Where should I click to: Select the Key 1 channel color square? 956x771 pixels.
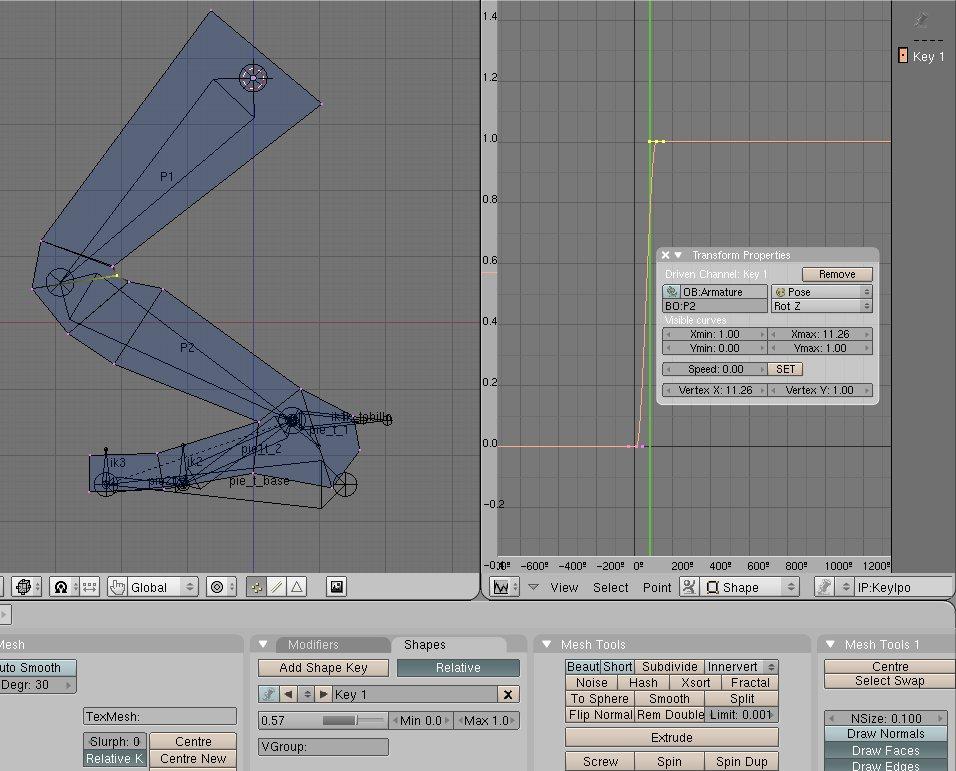pos(903,55)
